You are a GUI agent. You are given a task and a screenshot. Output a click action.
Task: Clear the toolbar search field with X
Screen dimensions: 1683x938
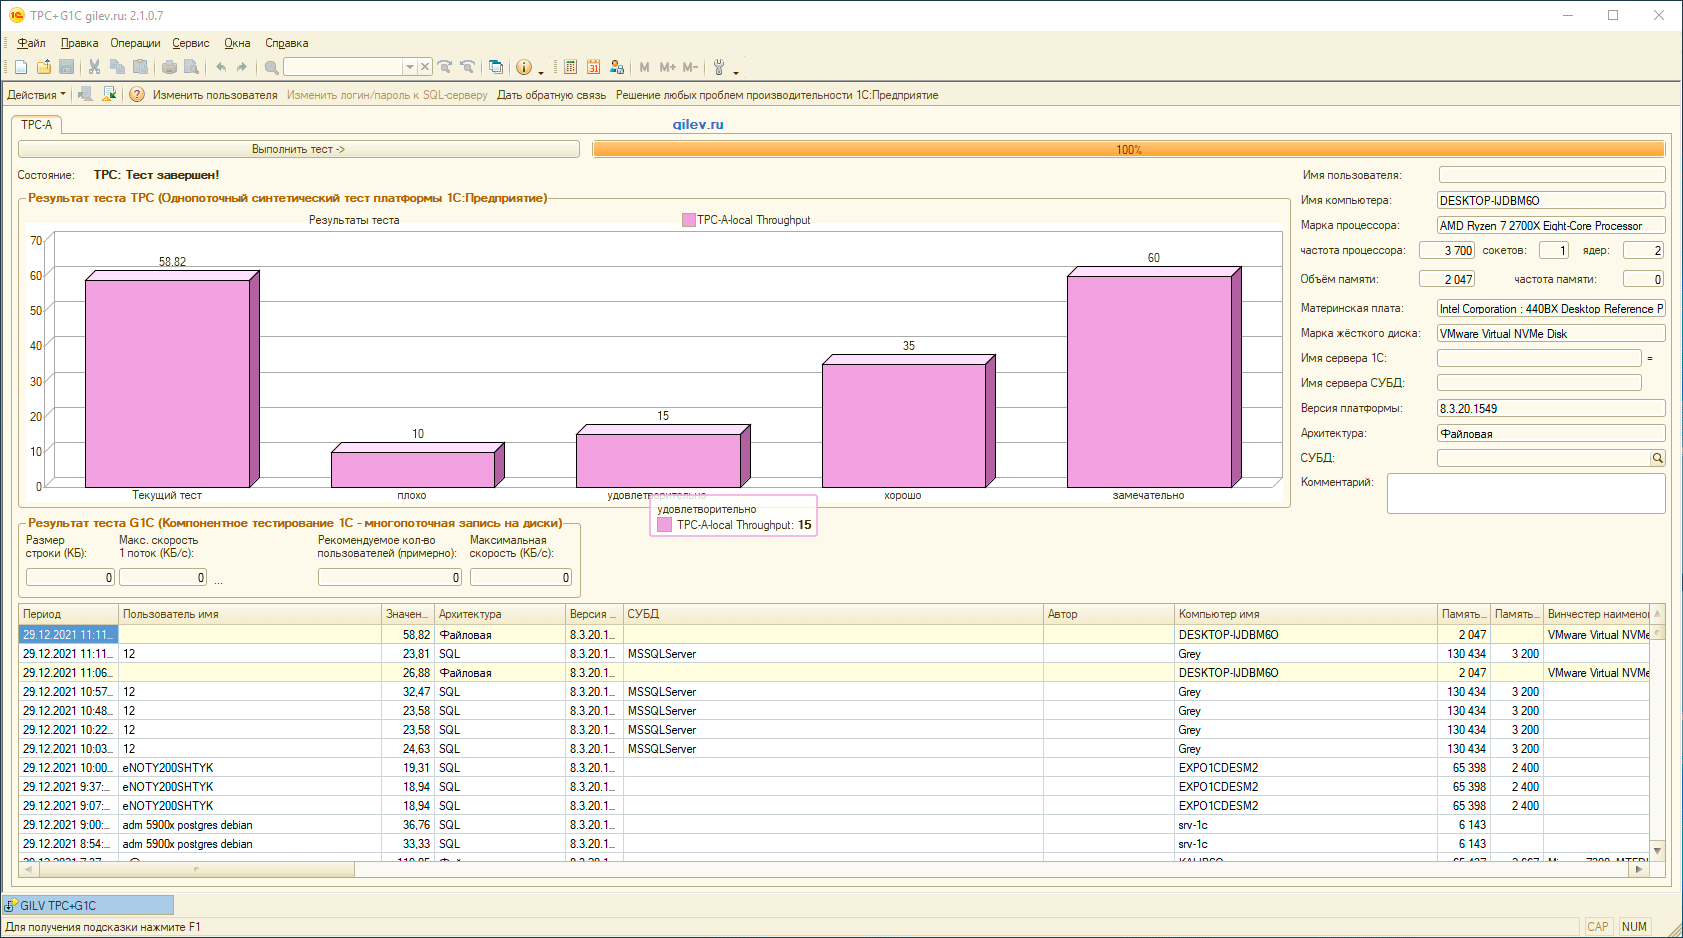click(425, 67)
